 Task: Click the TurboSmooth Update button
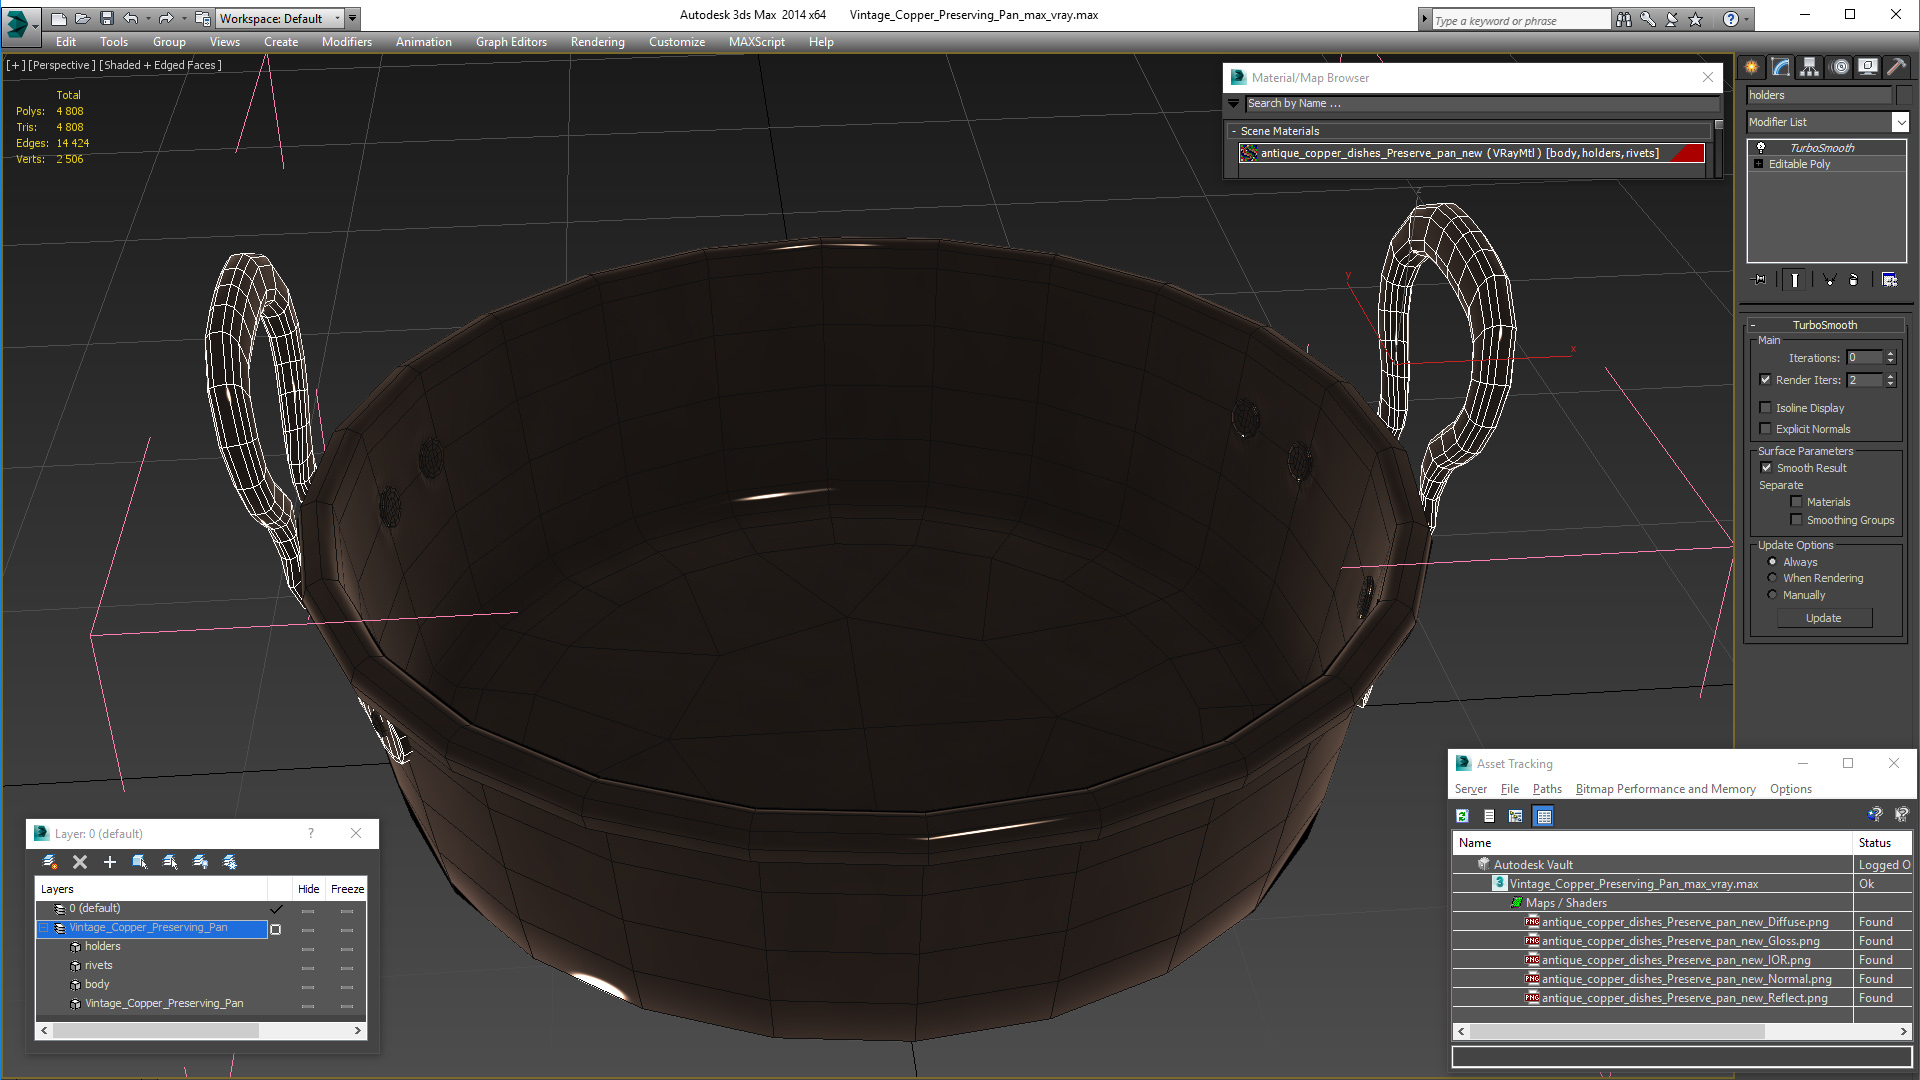point(1823,618)
